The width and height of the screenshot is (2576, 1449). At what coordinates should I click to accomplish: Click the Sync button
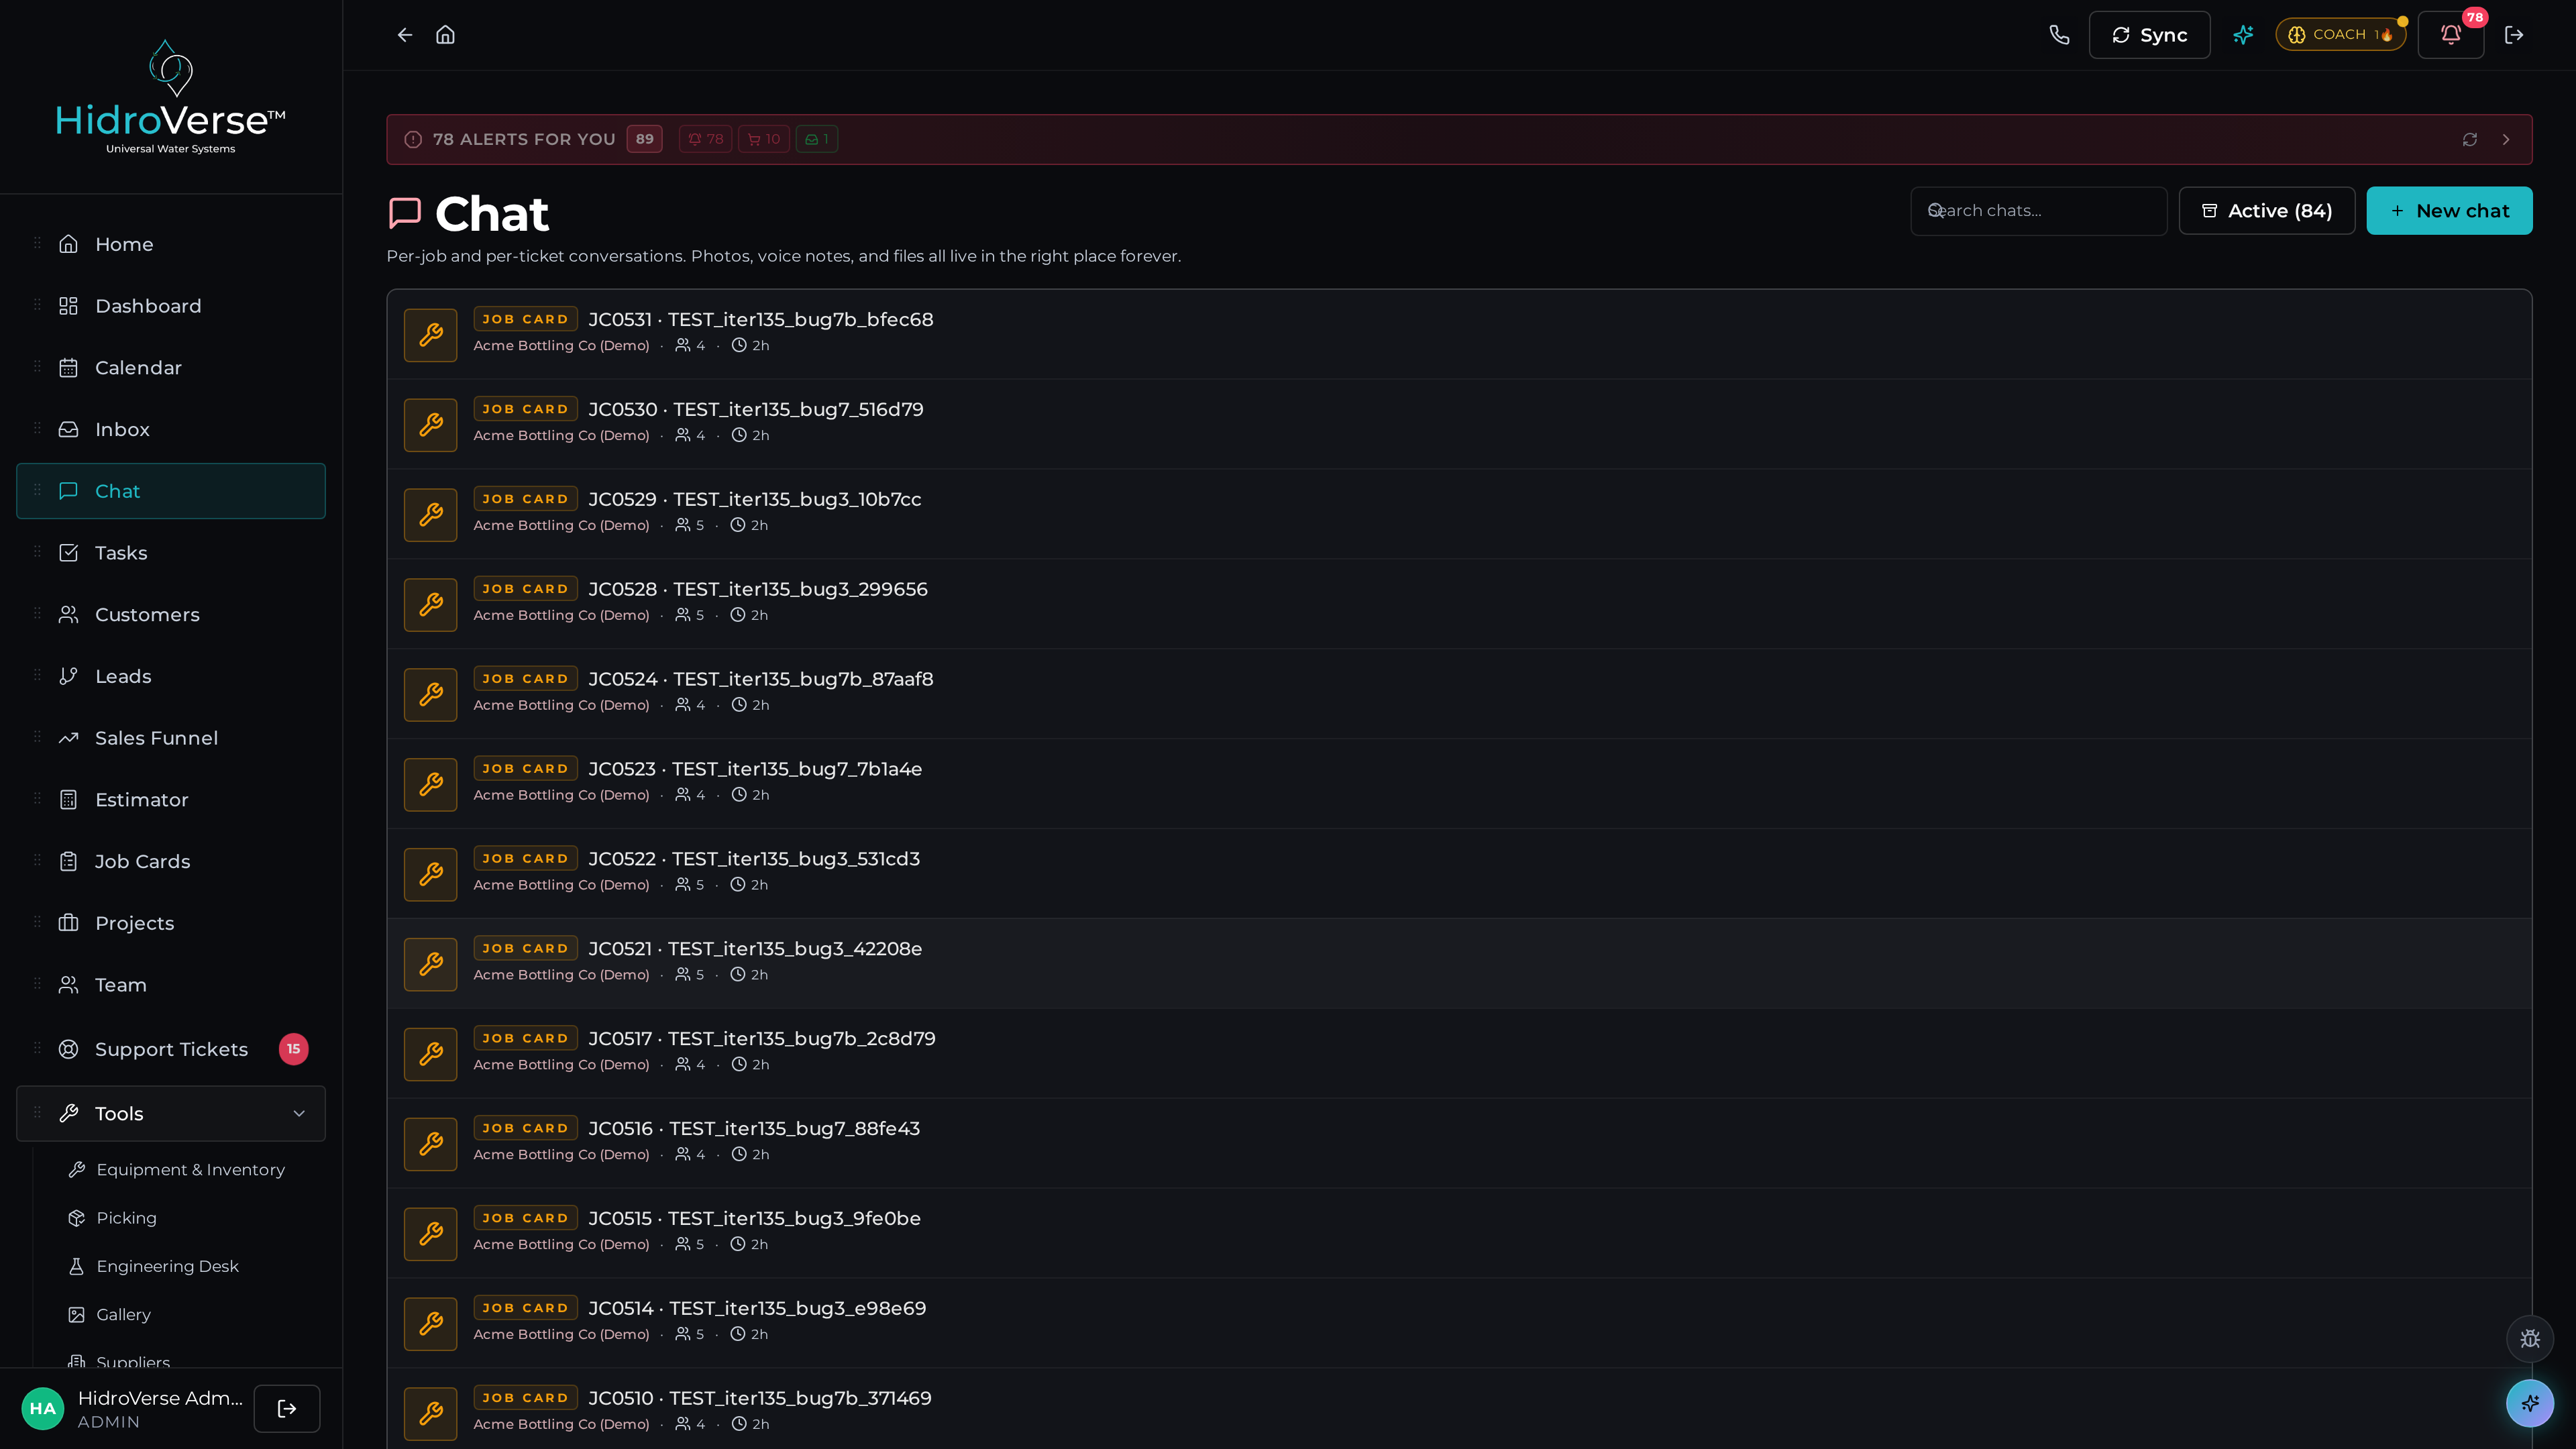pos(2149,35)
